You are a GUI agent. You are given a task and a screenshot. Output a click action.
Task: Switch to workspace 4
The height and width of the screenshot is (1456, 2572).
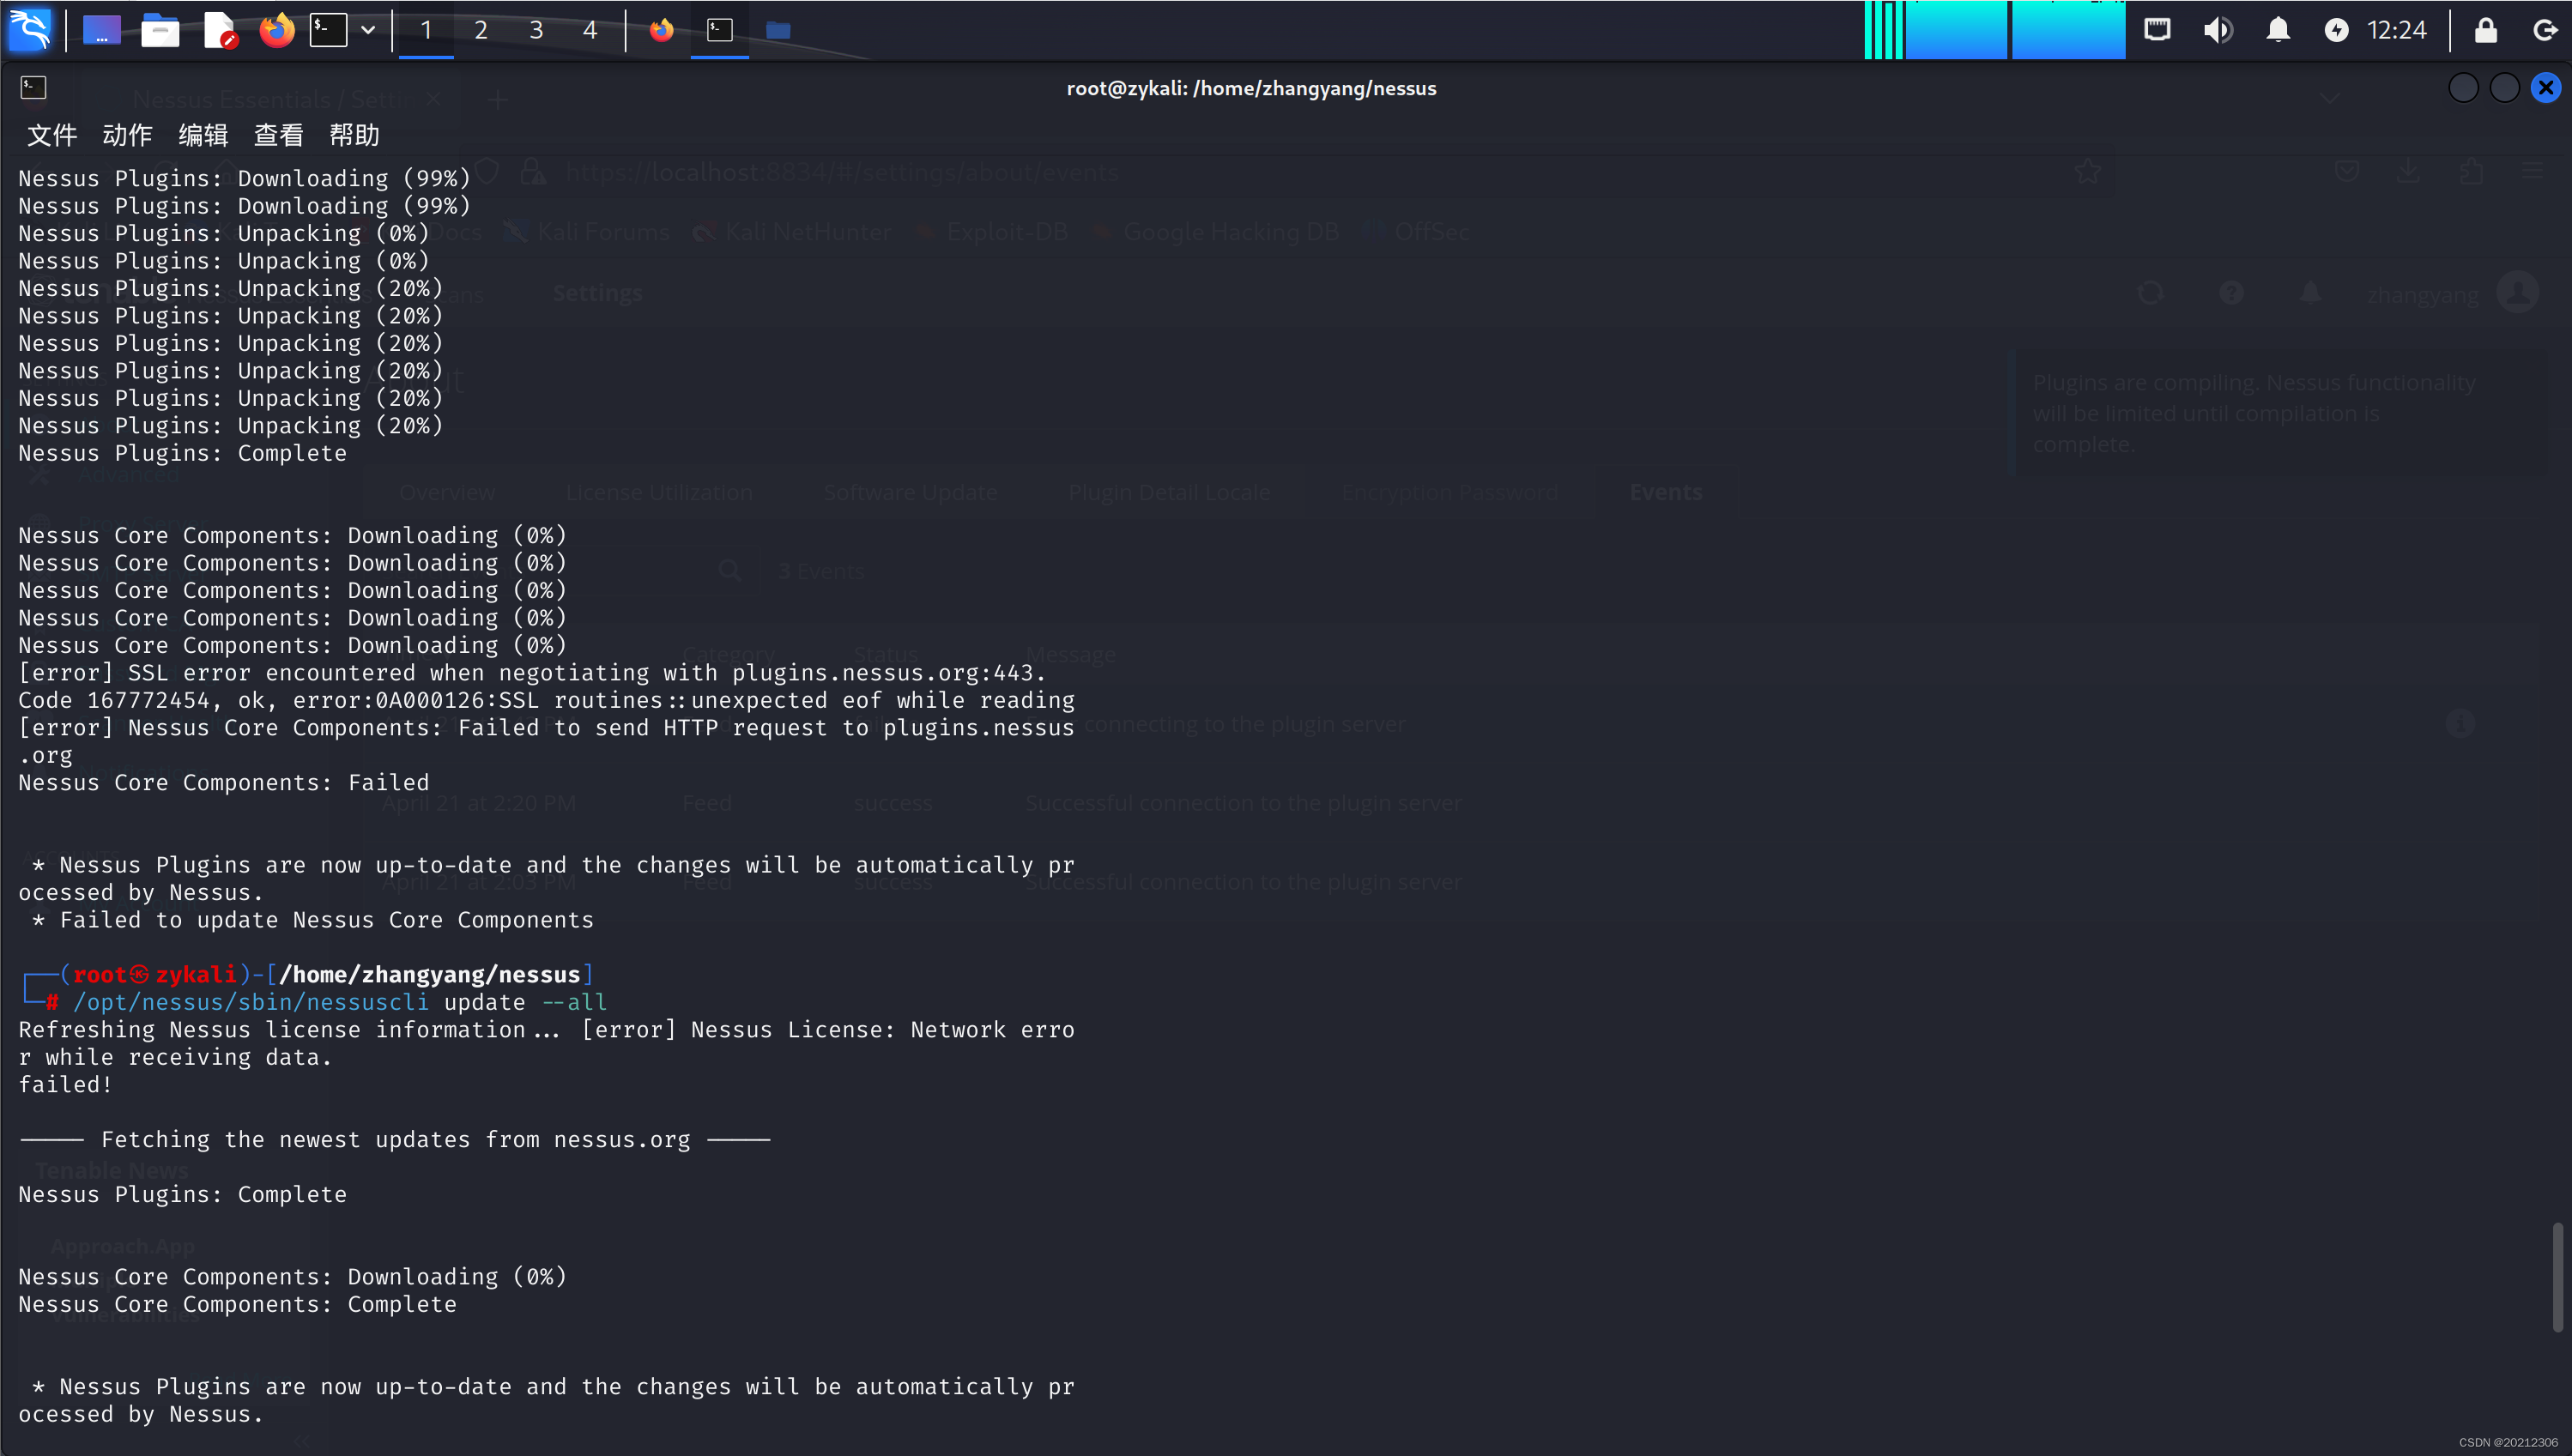pos(590,30)
